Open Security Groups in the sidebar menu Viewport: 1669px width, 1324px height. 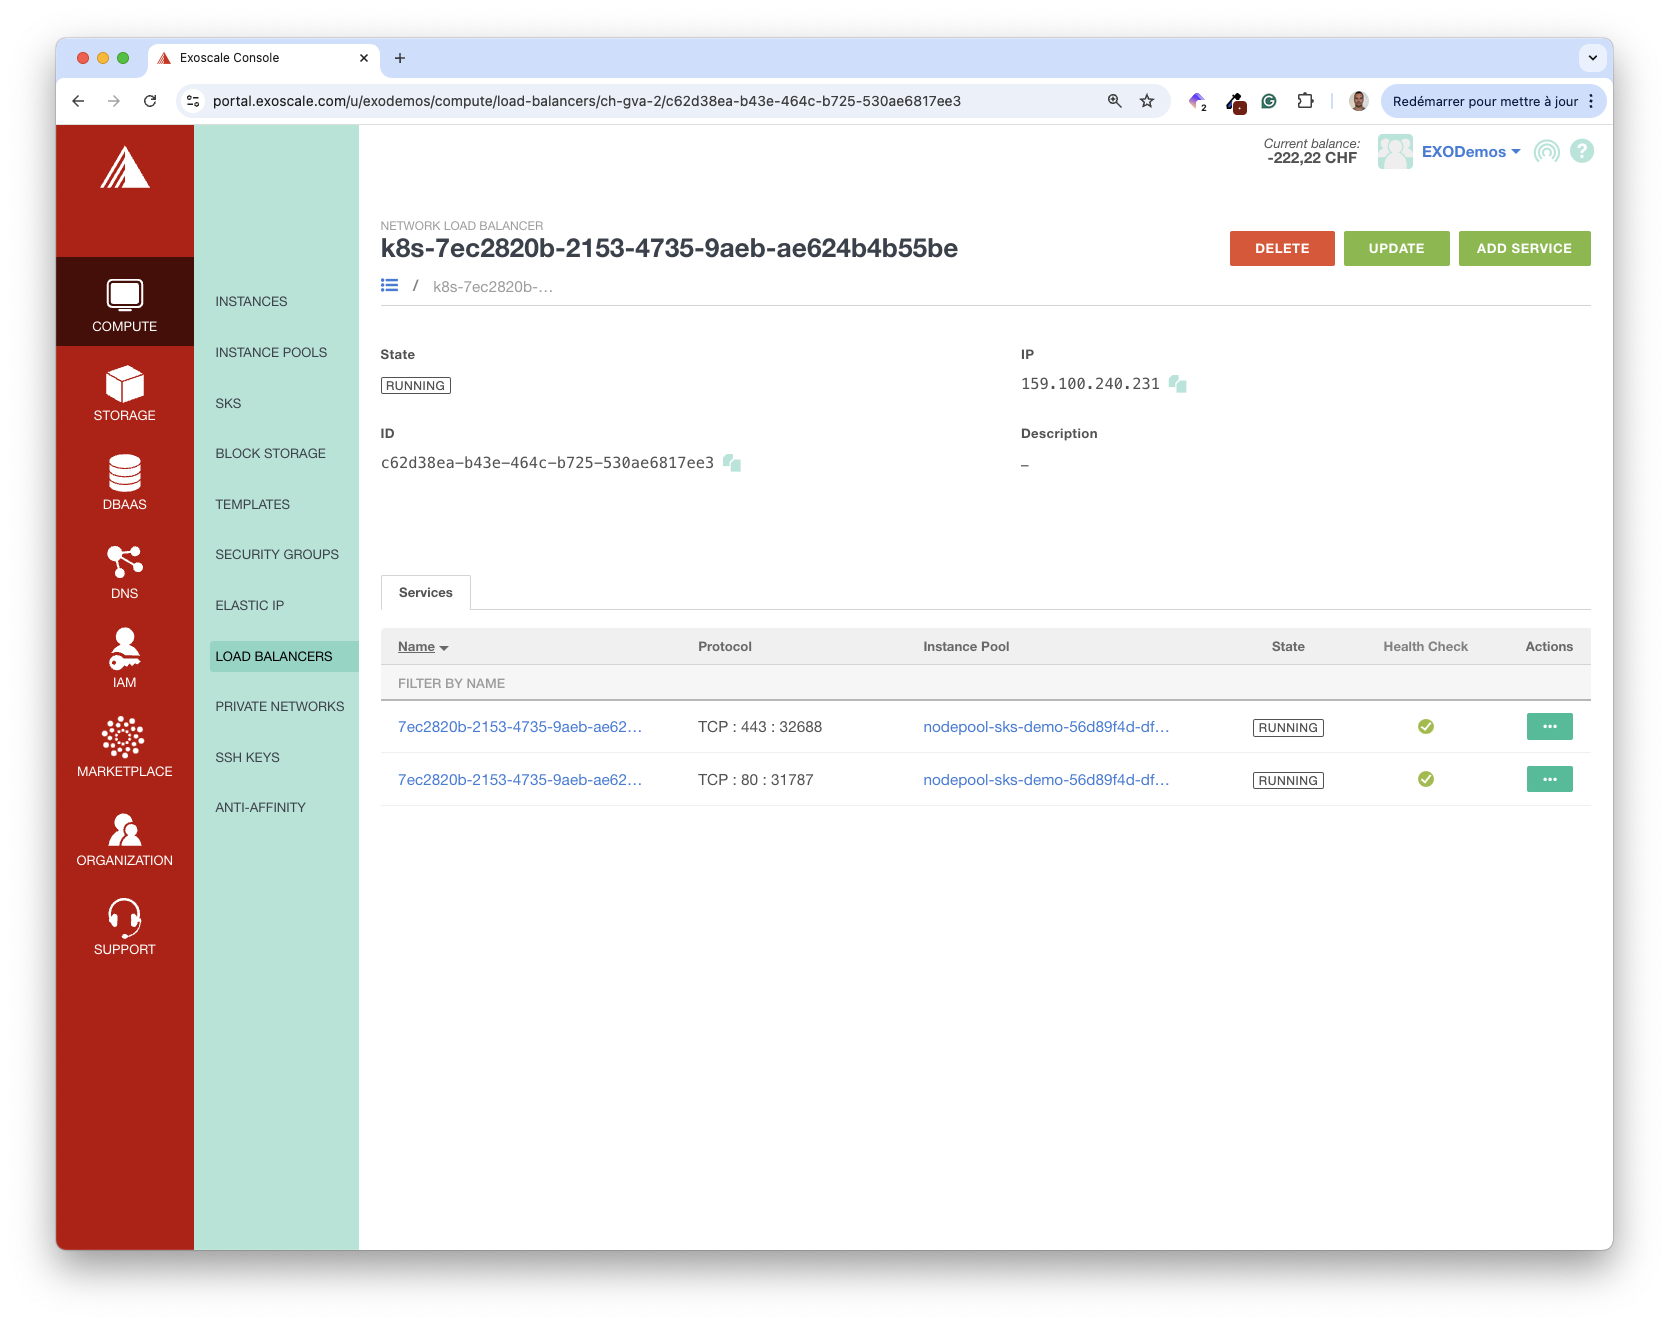[277, 555]
